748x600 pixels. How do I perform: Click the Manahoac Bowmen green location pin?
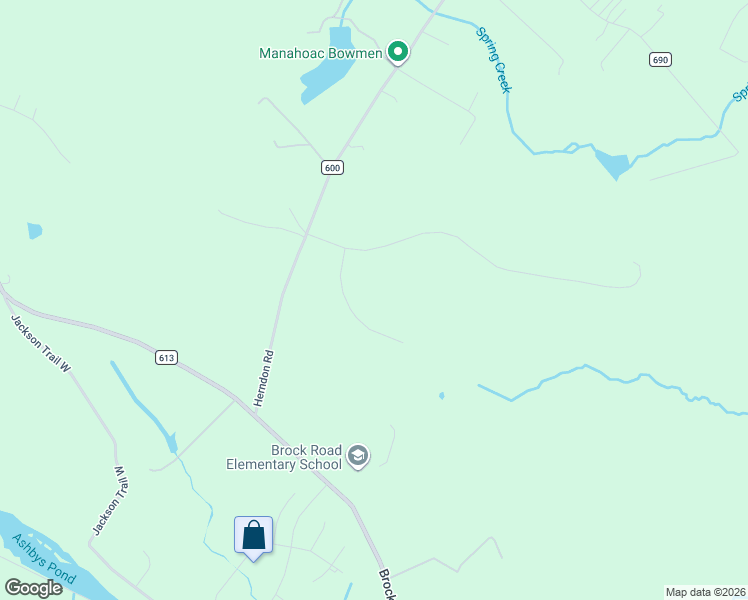click(x=397, y=52)
